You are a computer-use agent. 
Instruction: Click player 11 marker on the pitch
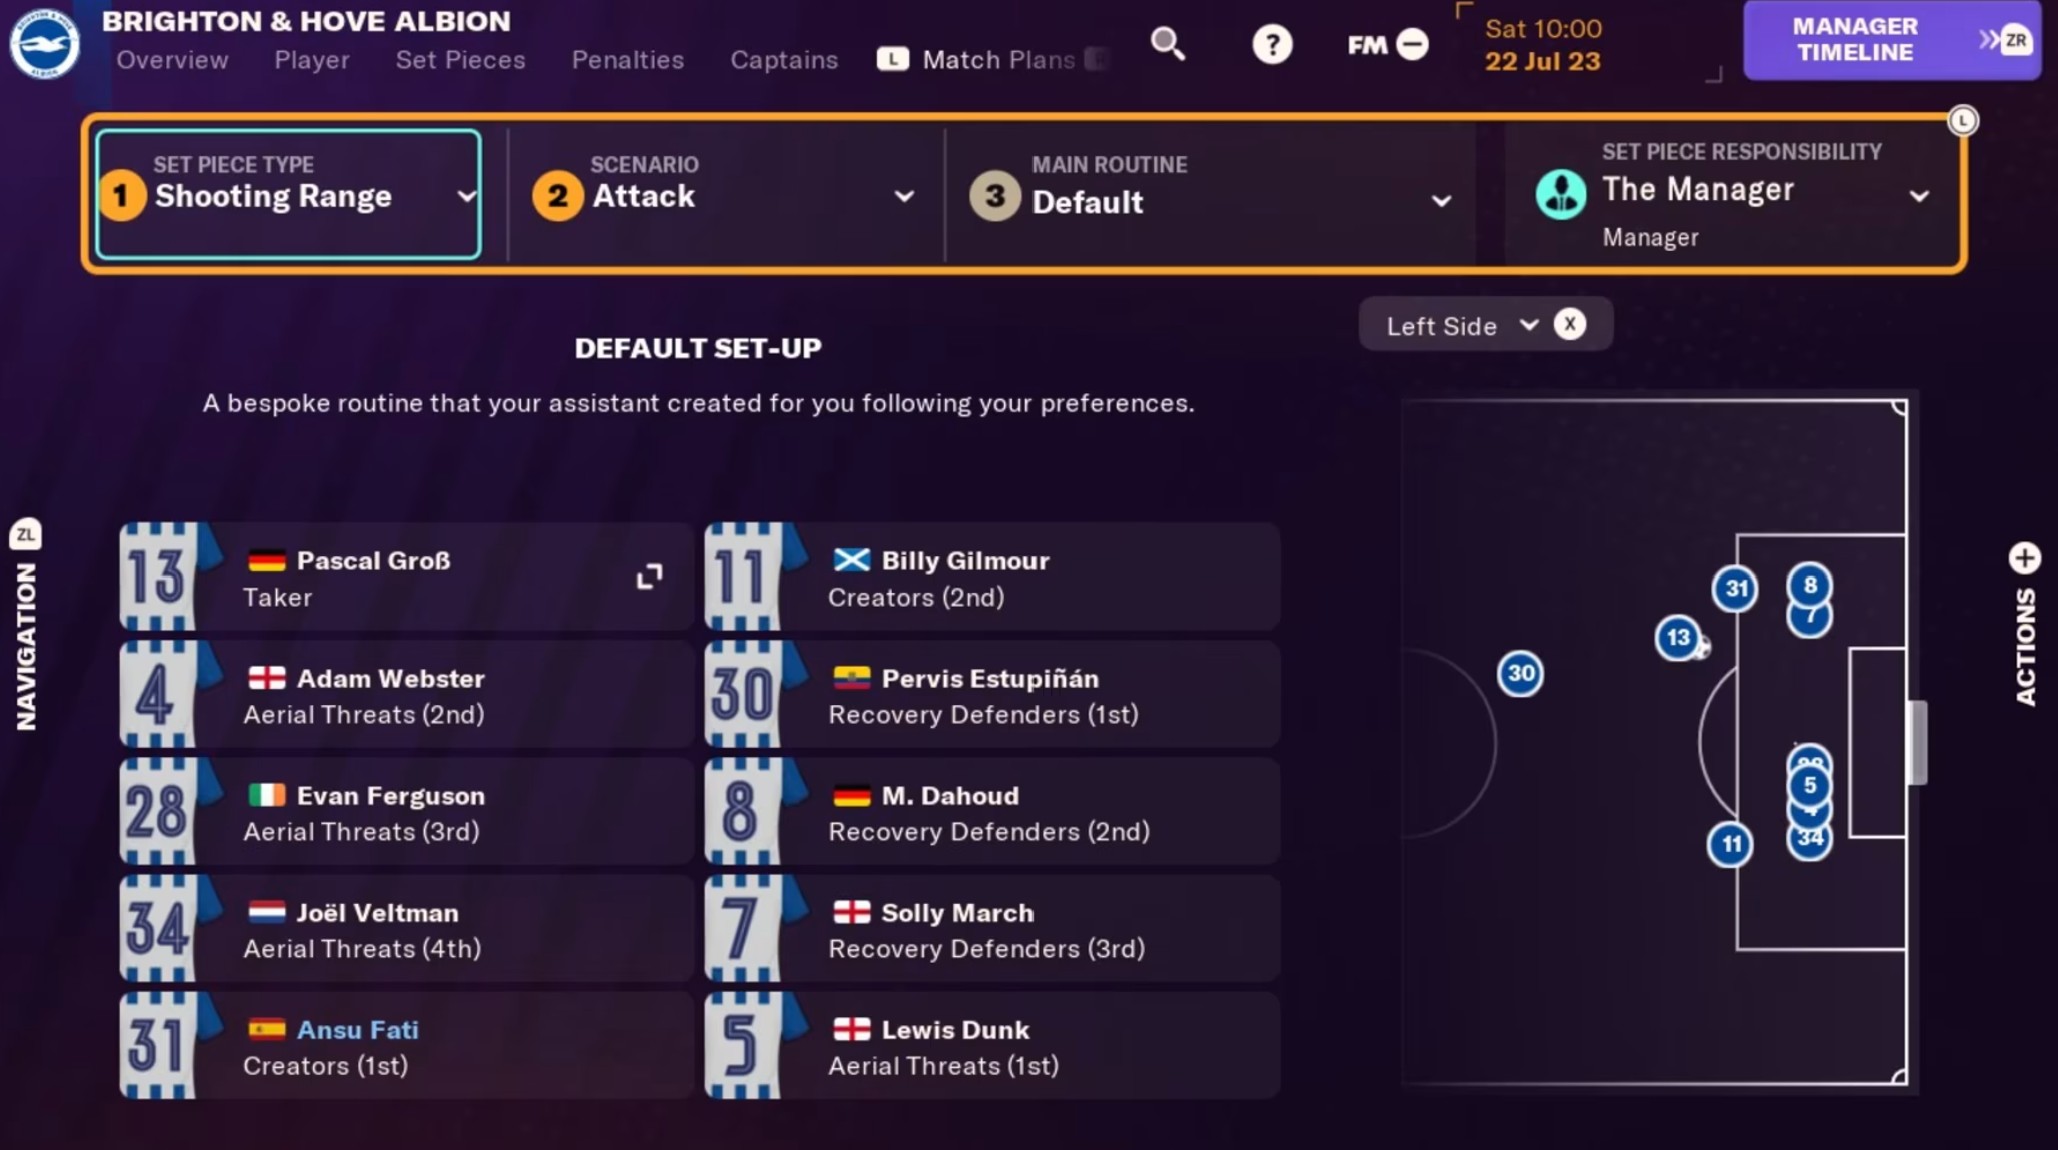(1730, 845)
